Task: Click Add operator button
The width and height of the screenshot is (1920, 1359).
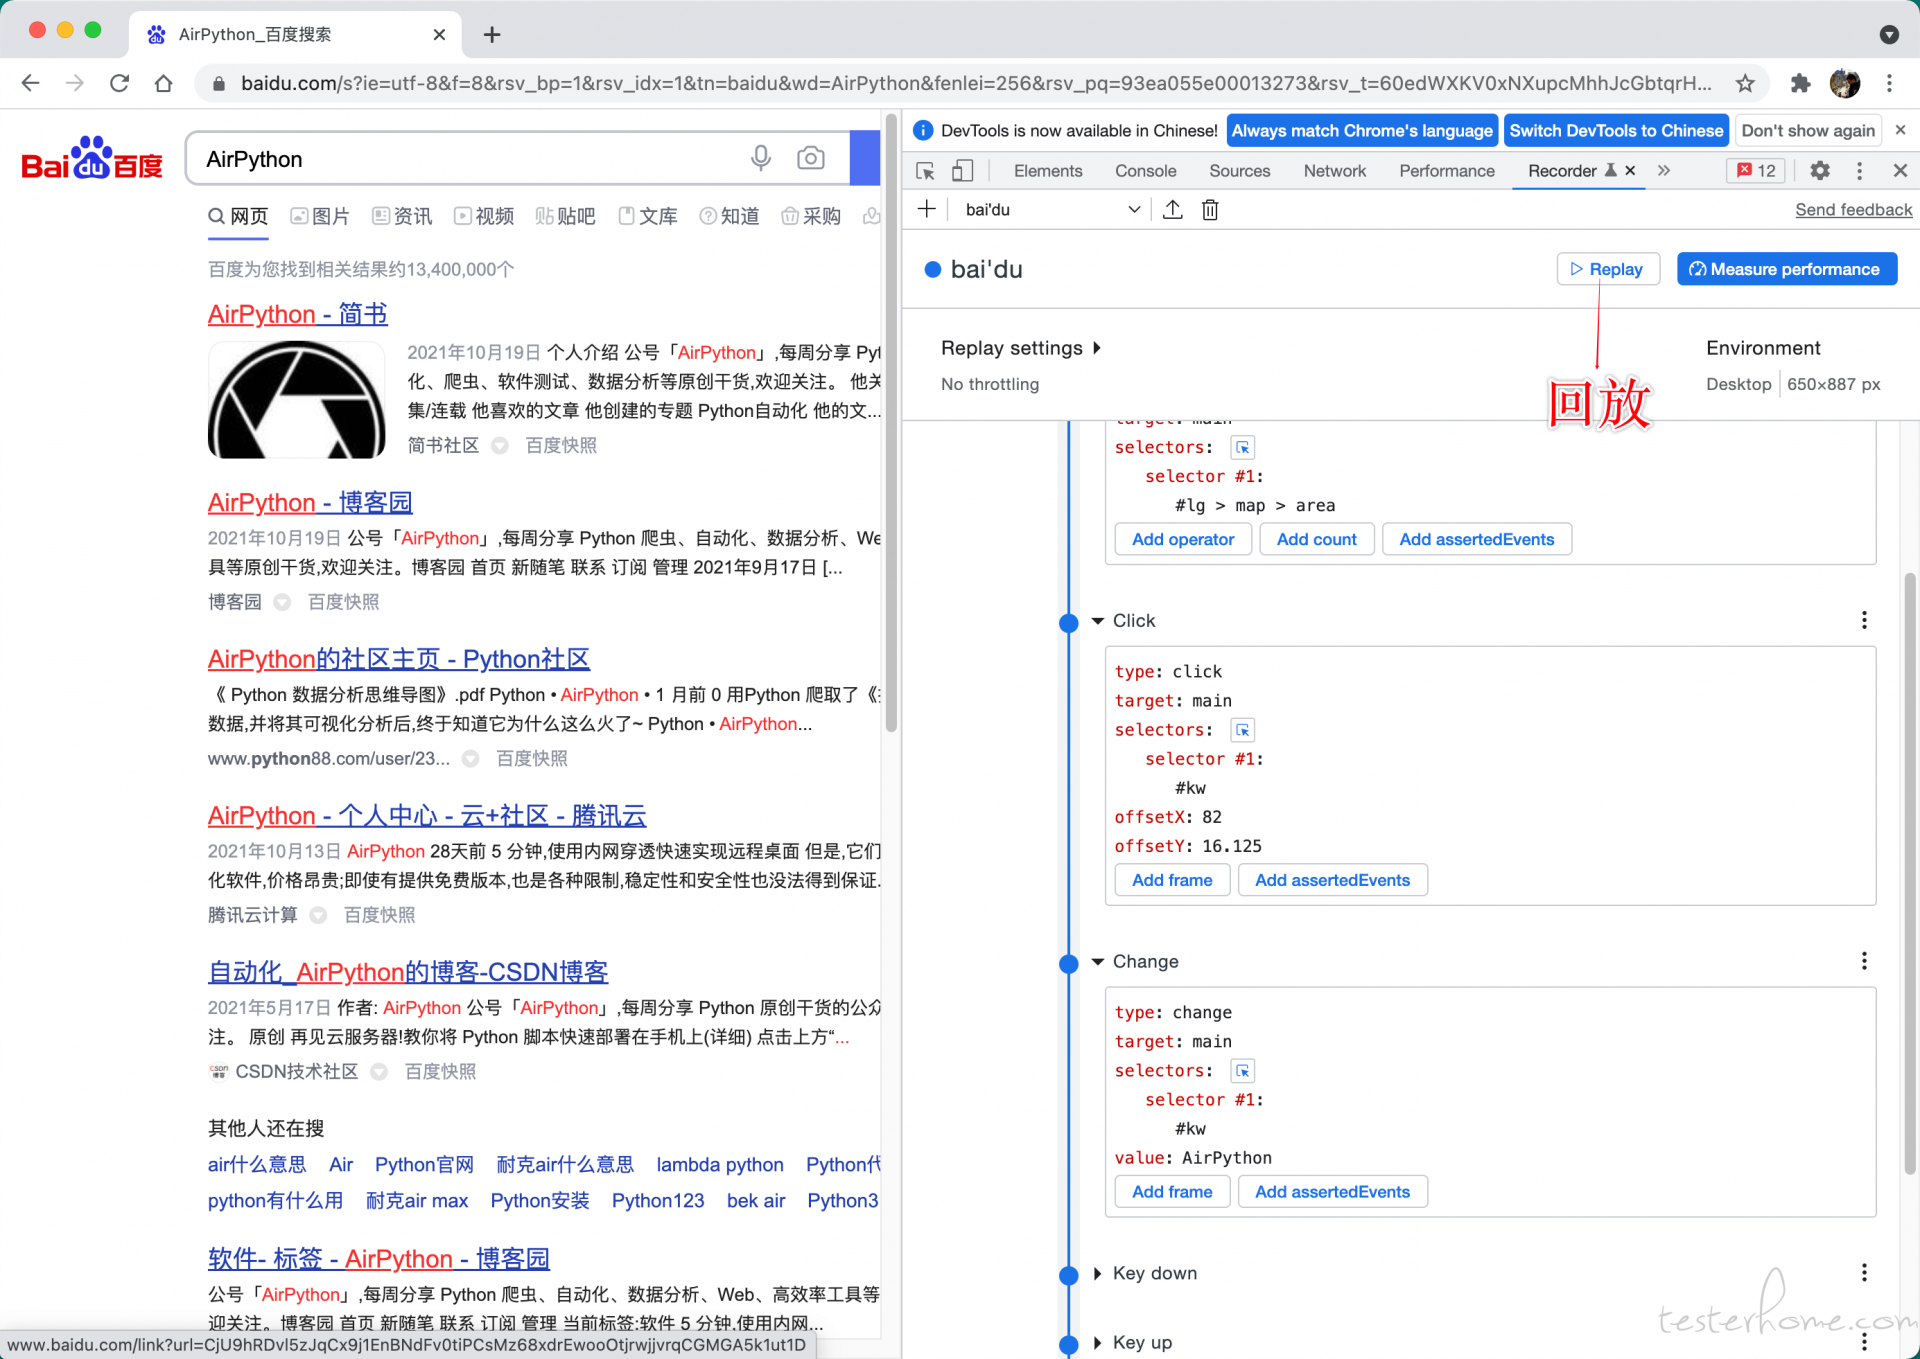Action: [x=1183, y=539]
